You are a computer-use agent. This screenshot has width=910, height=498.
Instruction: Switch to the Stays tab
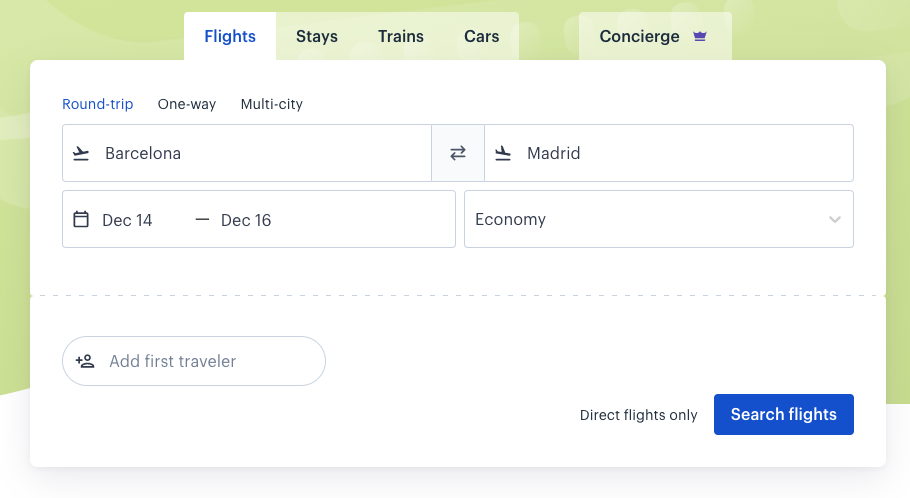pos(317,36)
